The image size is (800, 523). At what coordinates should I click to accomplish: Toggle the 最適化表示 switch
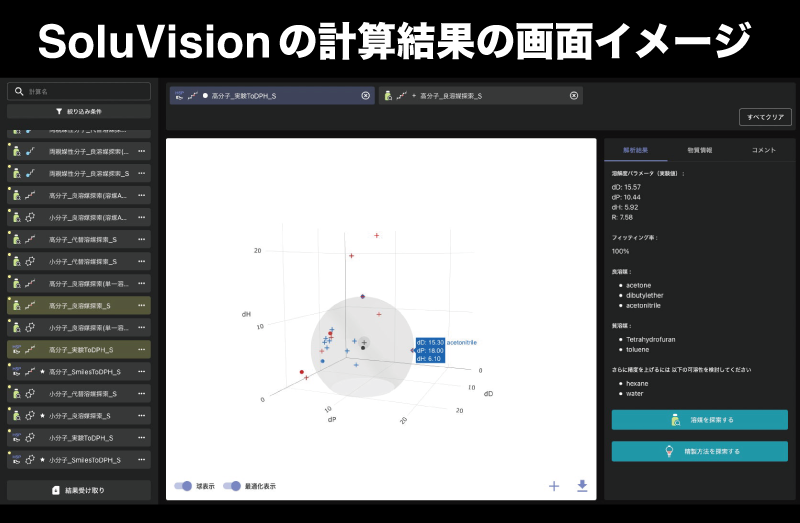coord(232,486)
